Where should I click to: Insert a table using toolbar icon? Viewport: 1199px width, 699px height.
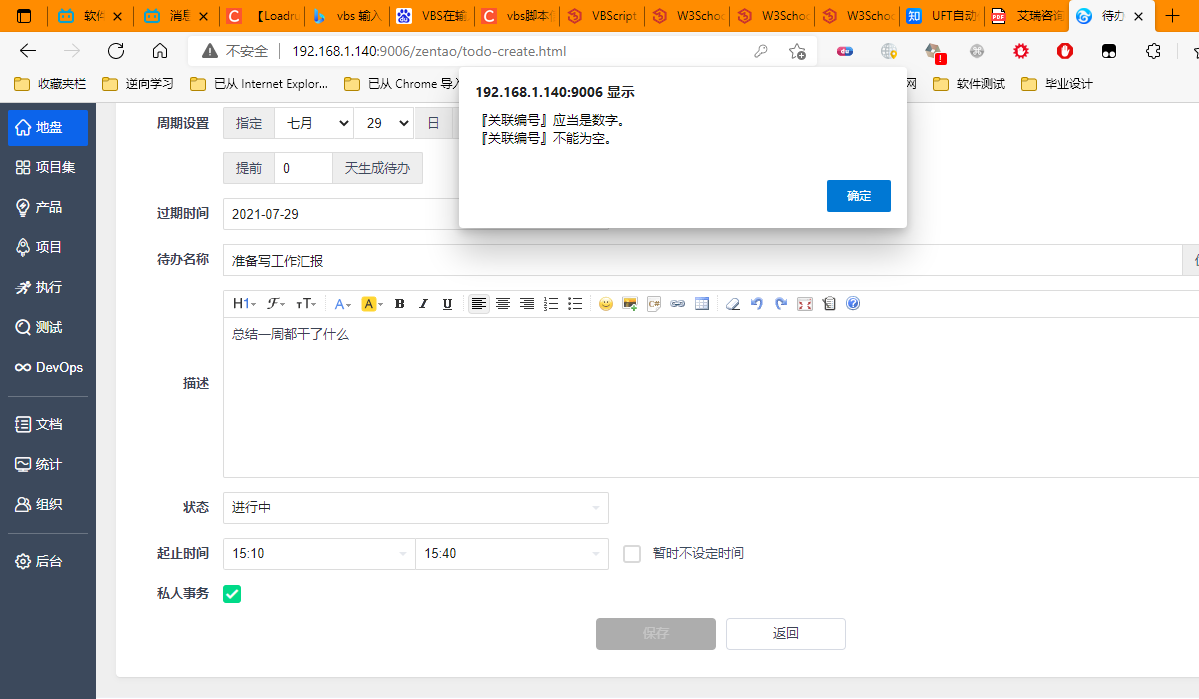702,304
